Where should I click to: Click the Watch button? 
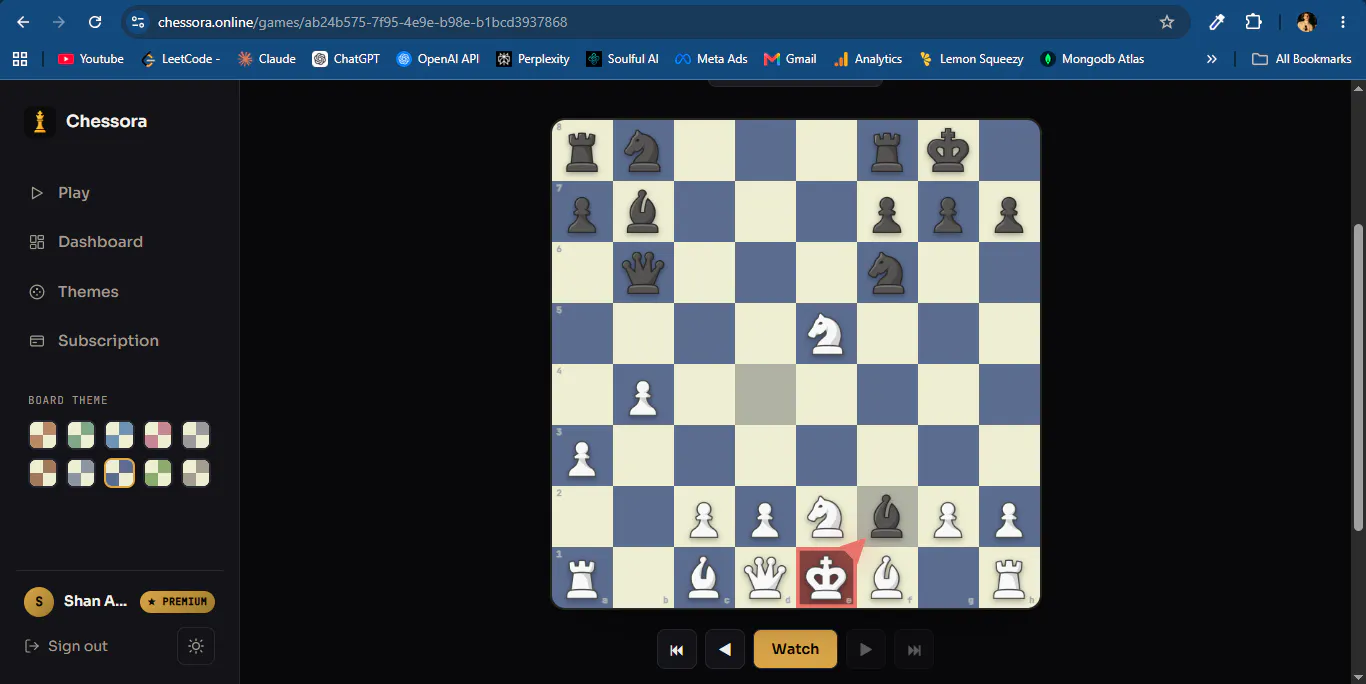pos(795,649)
